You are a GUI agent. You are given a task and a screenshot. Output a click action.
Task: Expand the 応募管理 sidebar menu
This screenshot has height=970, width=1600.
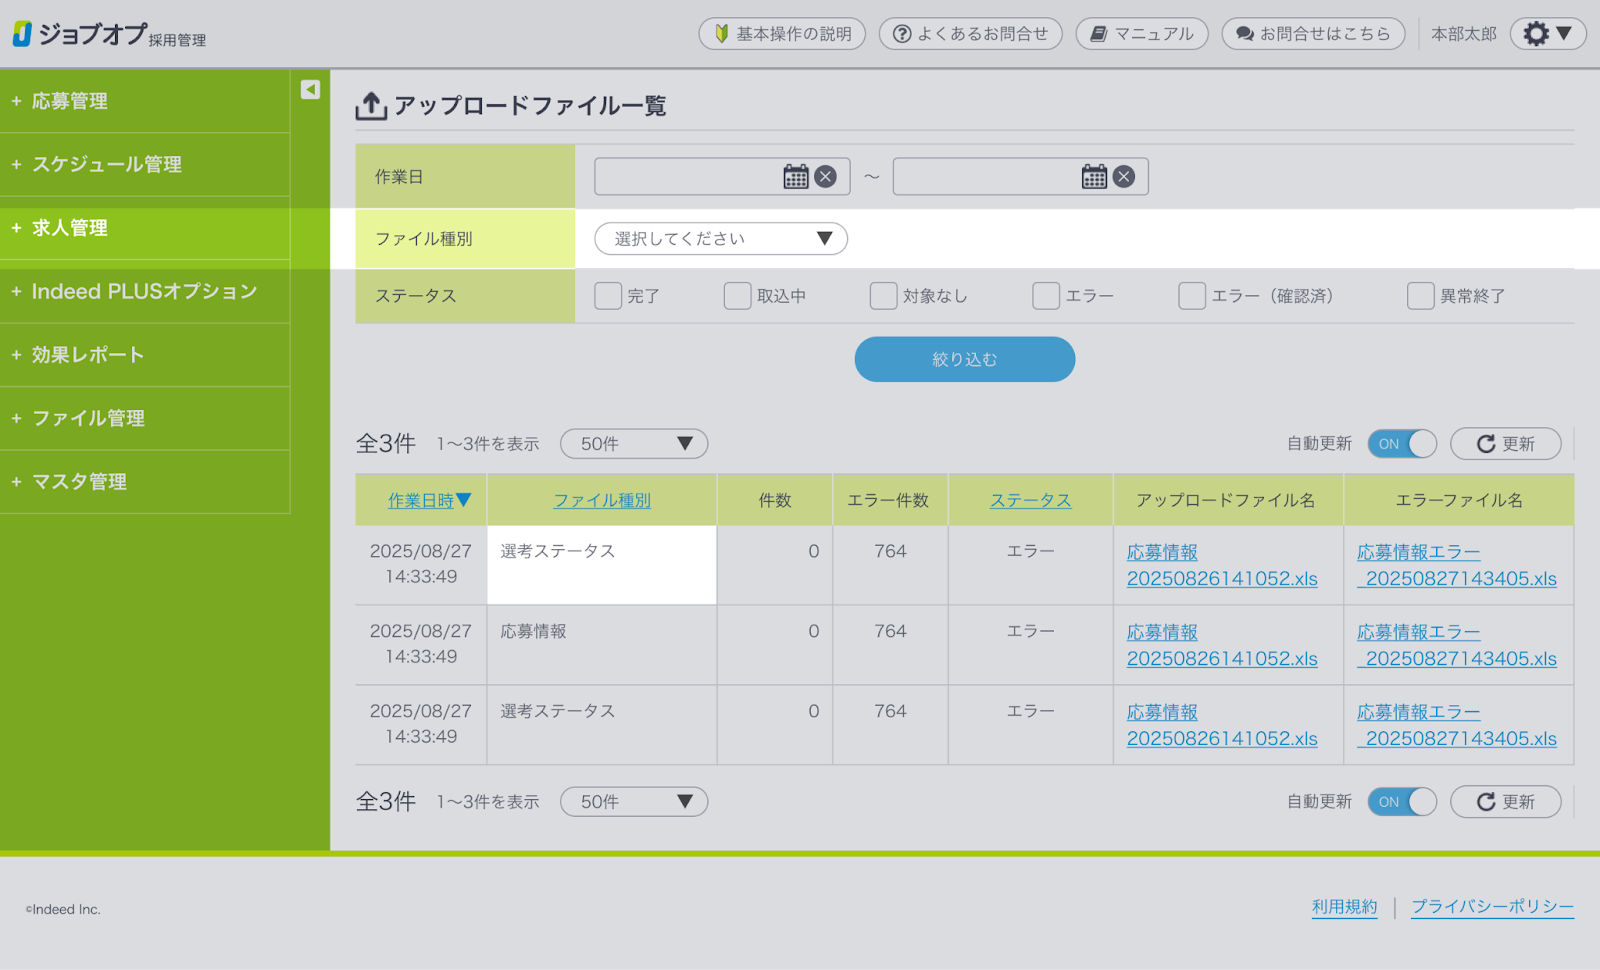[70, 101]
